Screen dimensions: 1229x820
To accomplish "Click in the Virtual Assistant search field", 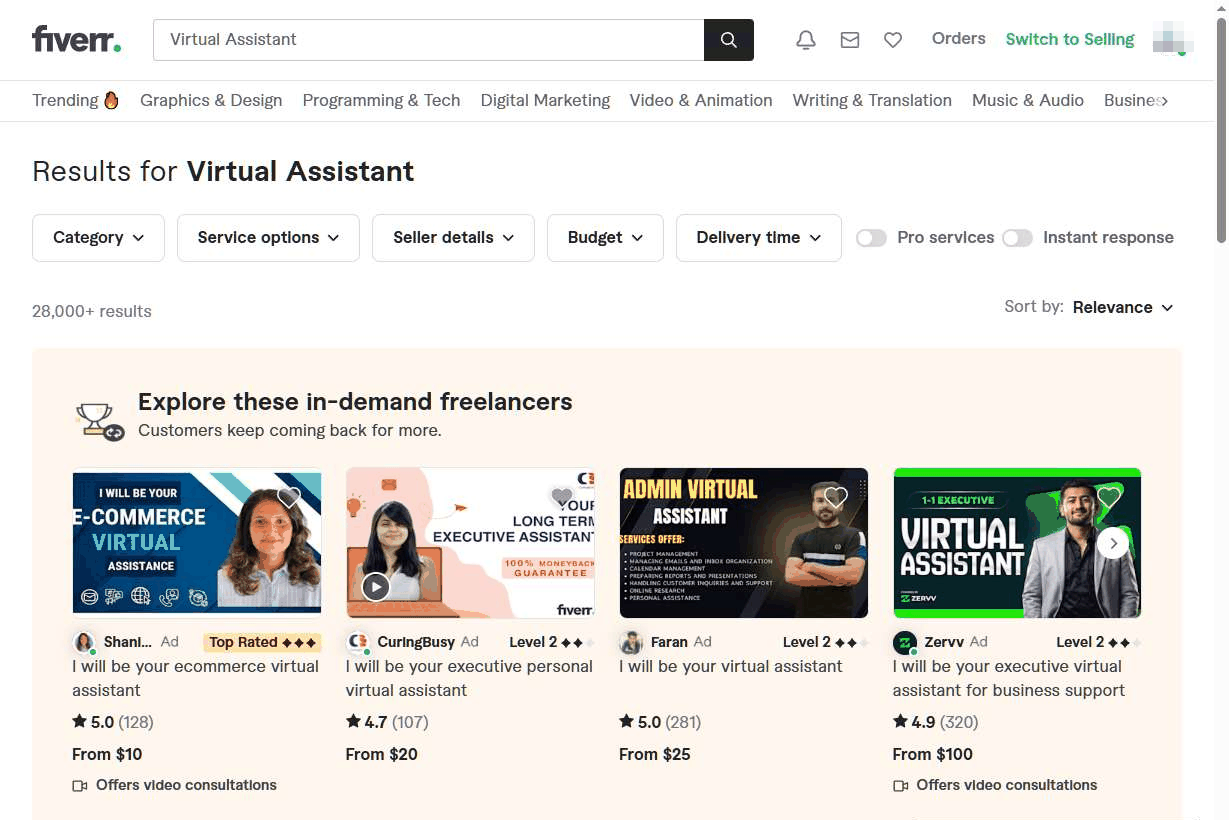I will click(428, 40).
